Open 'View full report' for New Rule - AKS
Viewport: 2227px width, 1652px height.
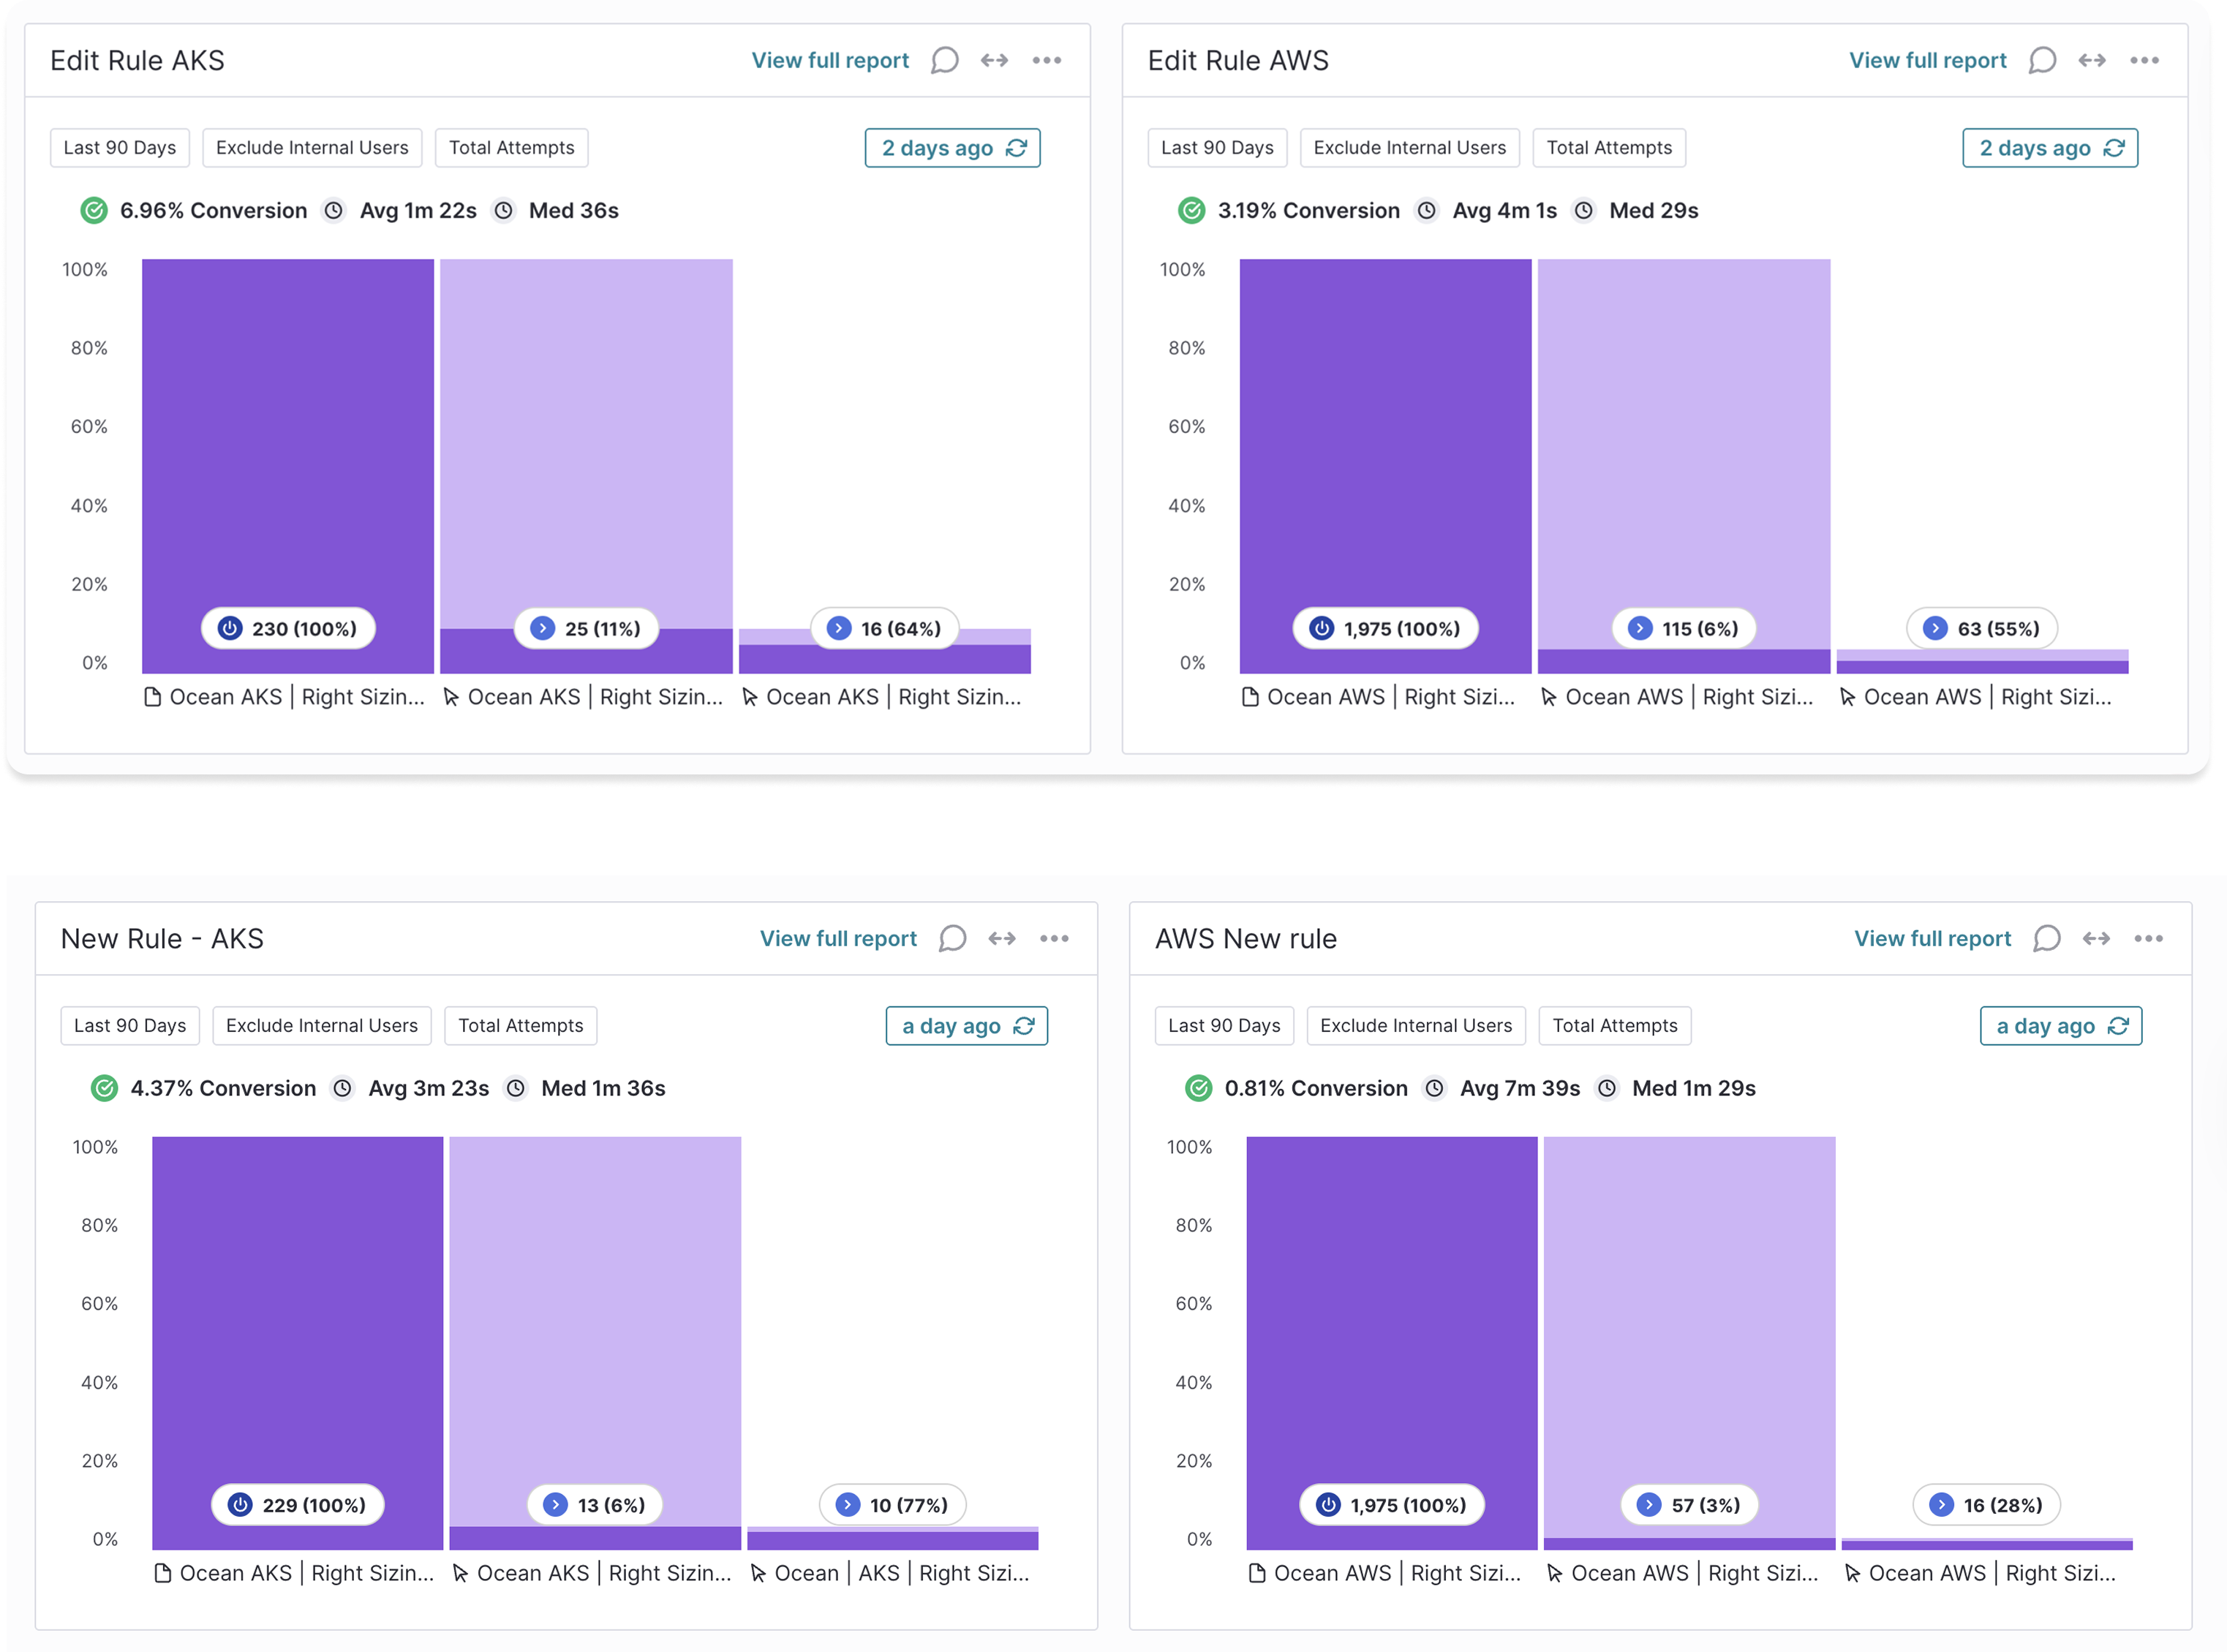tap(838, 938)
